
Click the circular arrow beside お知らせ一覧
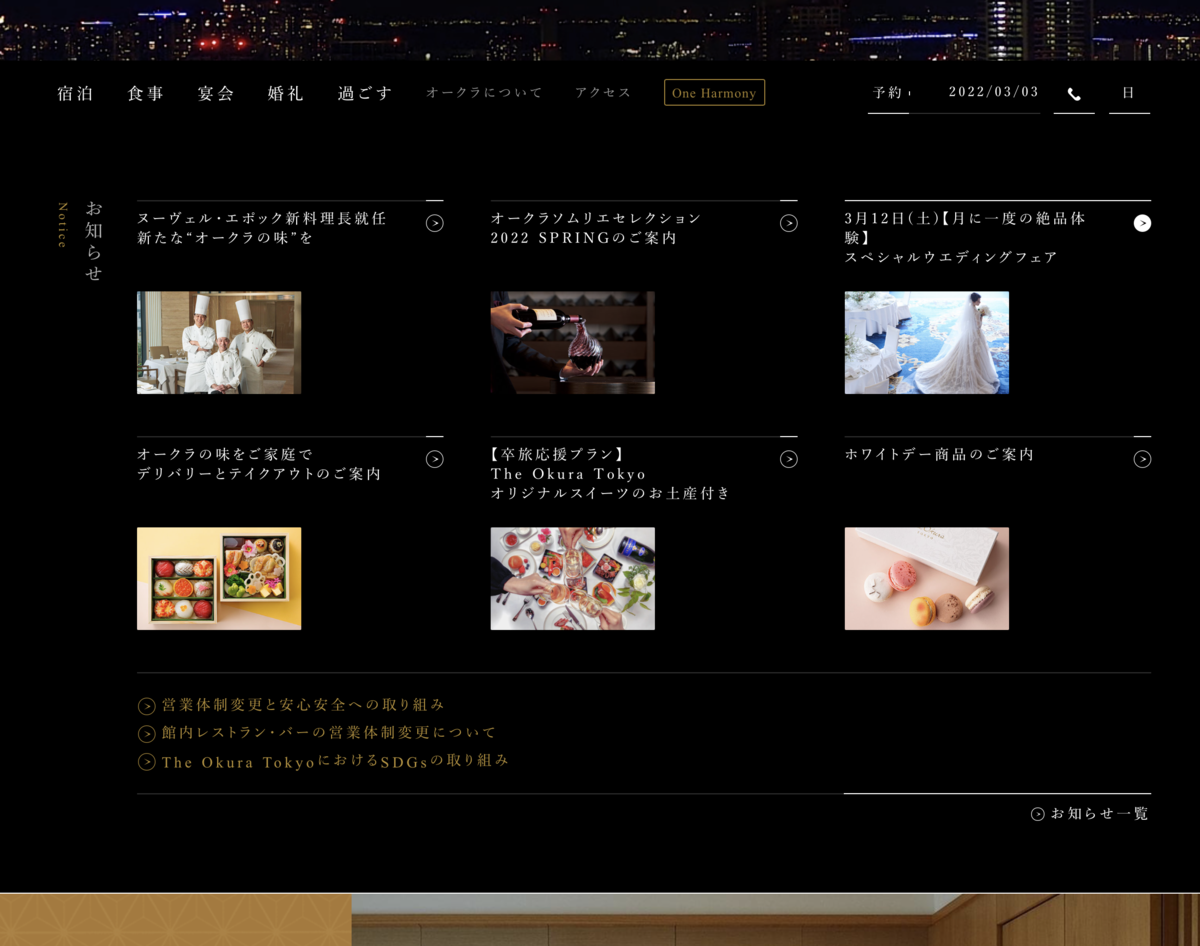coord(1037,814)
